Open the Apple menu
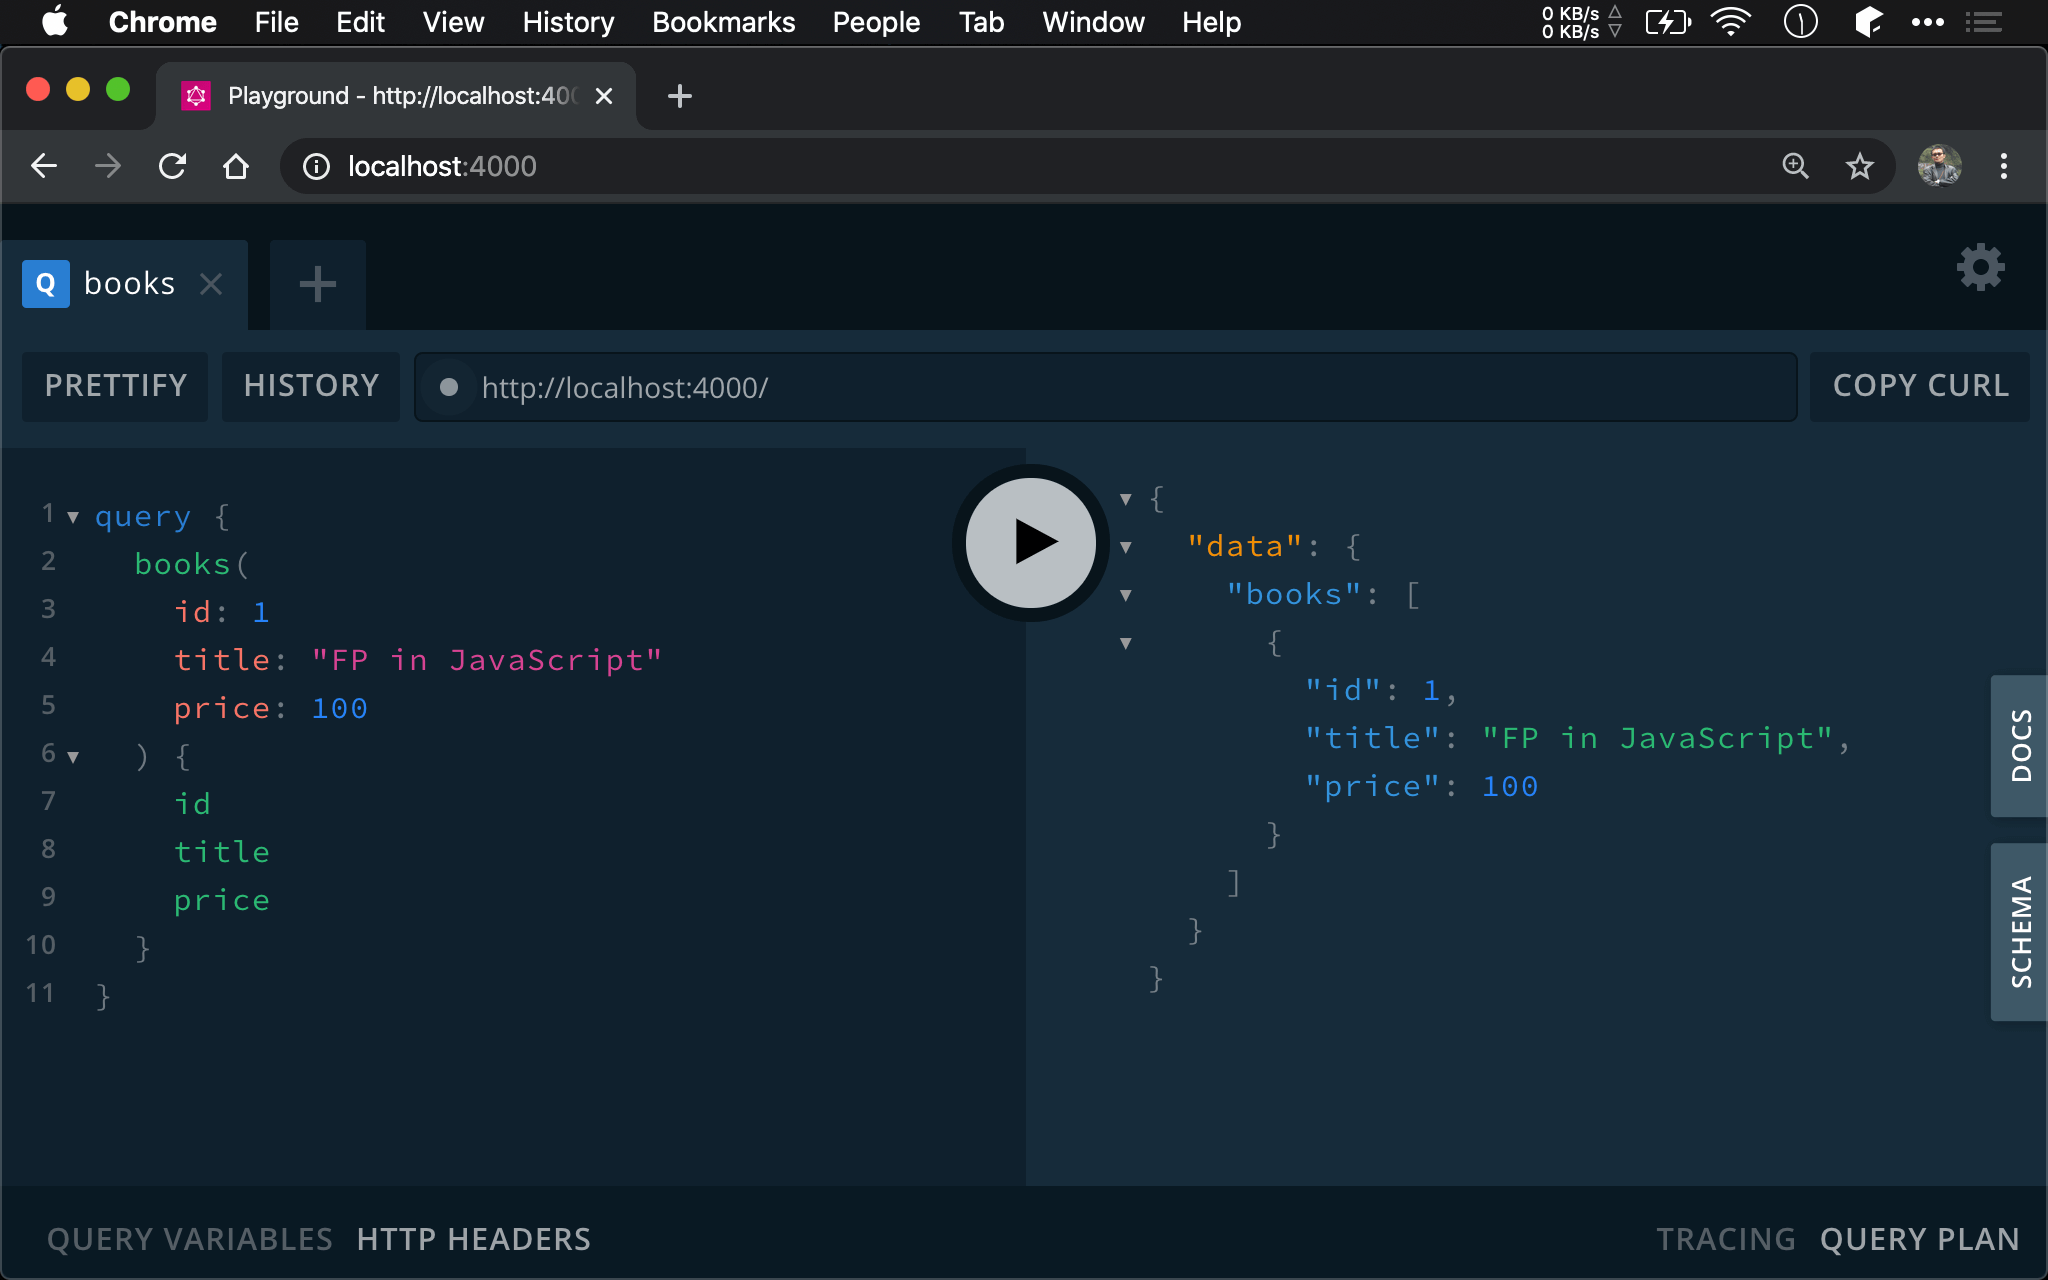Image resolution: width=2048 pixels, height=1280 pixels. click(x=55, y=21)
